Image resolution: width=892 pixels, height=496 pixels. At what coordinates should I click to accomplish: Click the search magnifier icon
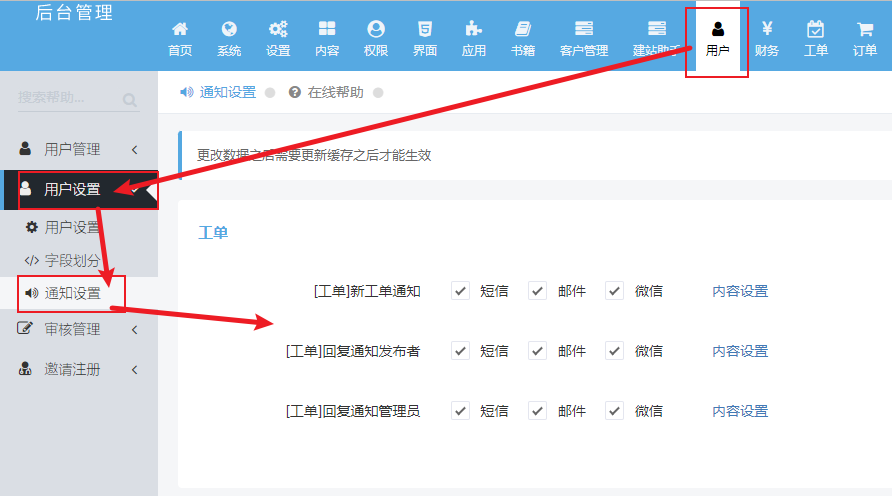pos(130,100)
